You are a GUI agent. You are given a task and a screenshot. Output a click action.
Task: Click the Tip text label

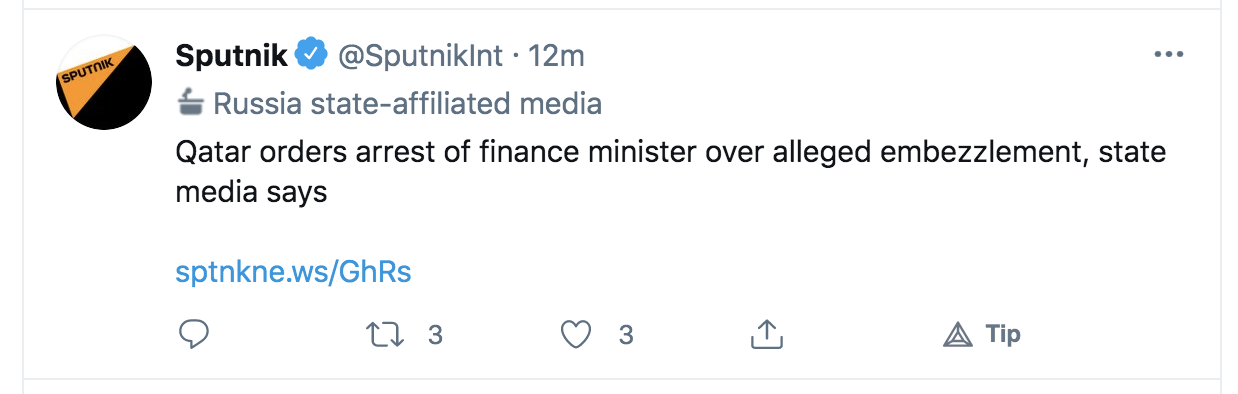(x=1003, y=334)
